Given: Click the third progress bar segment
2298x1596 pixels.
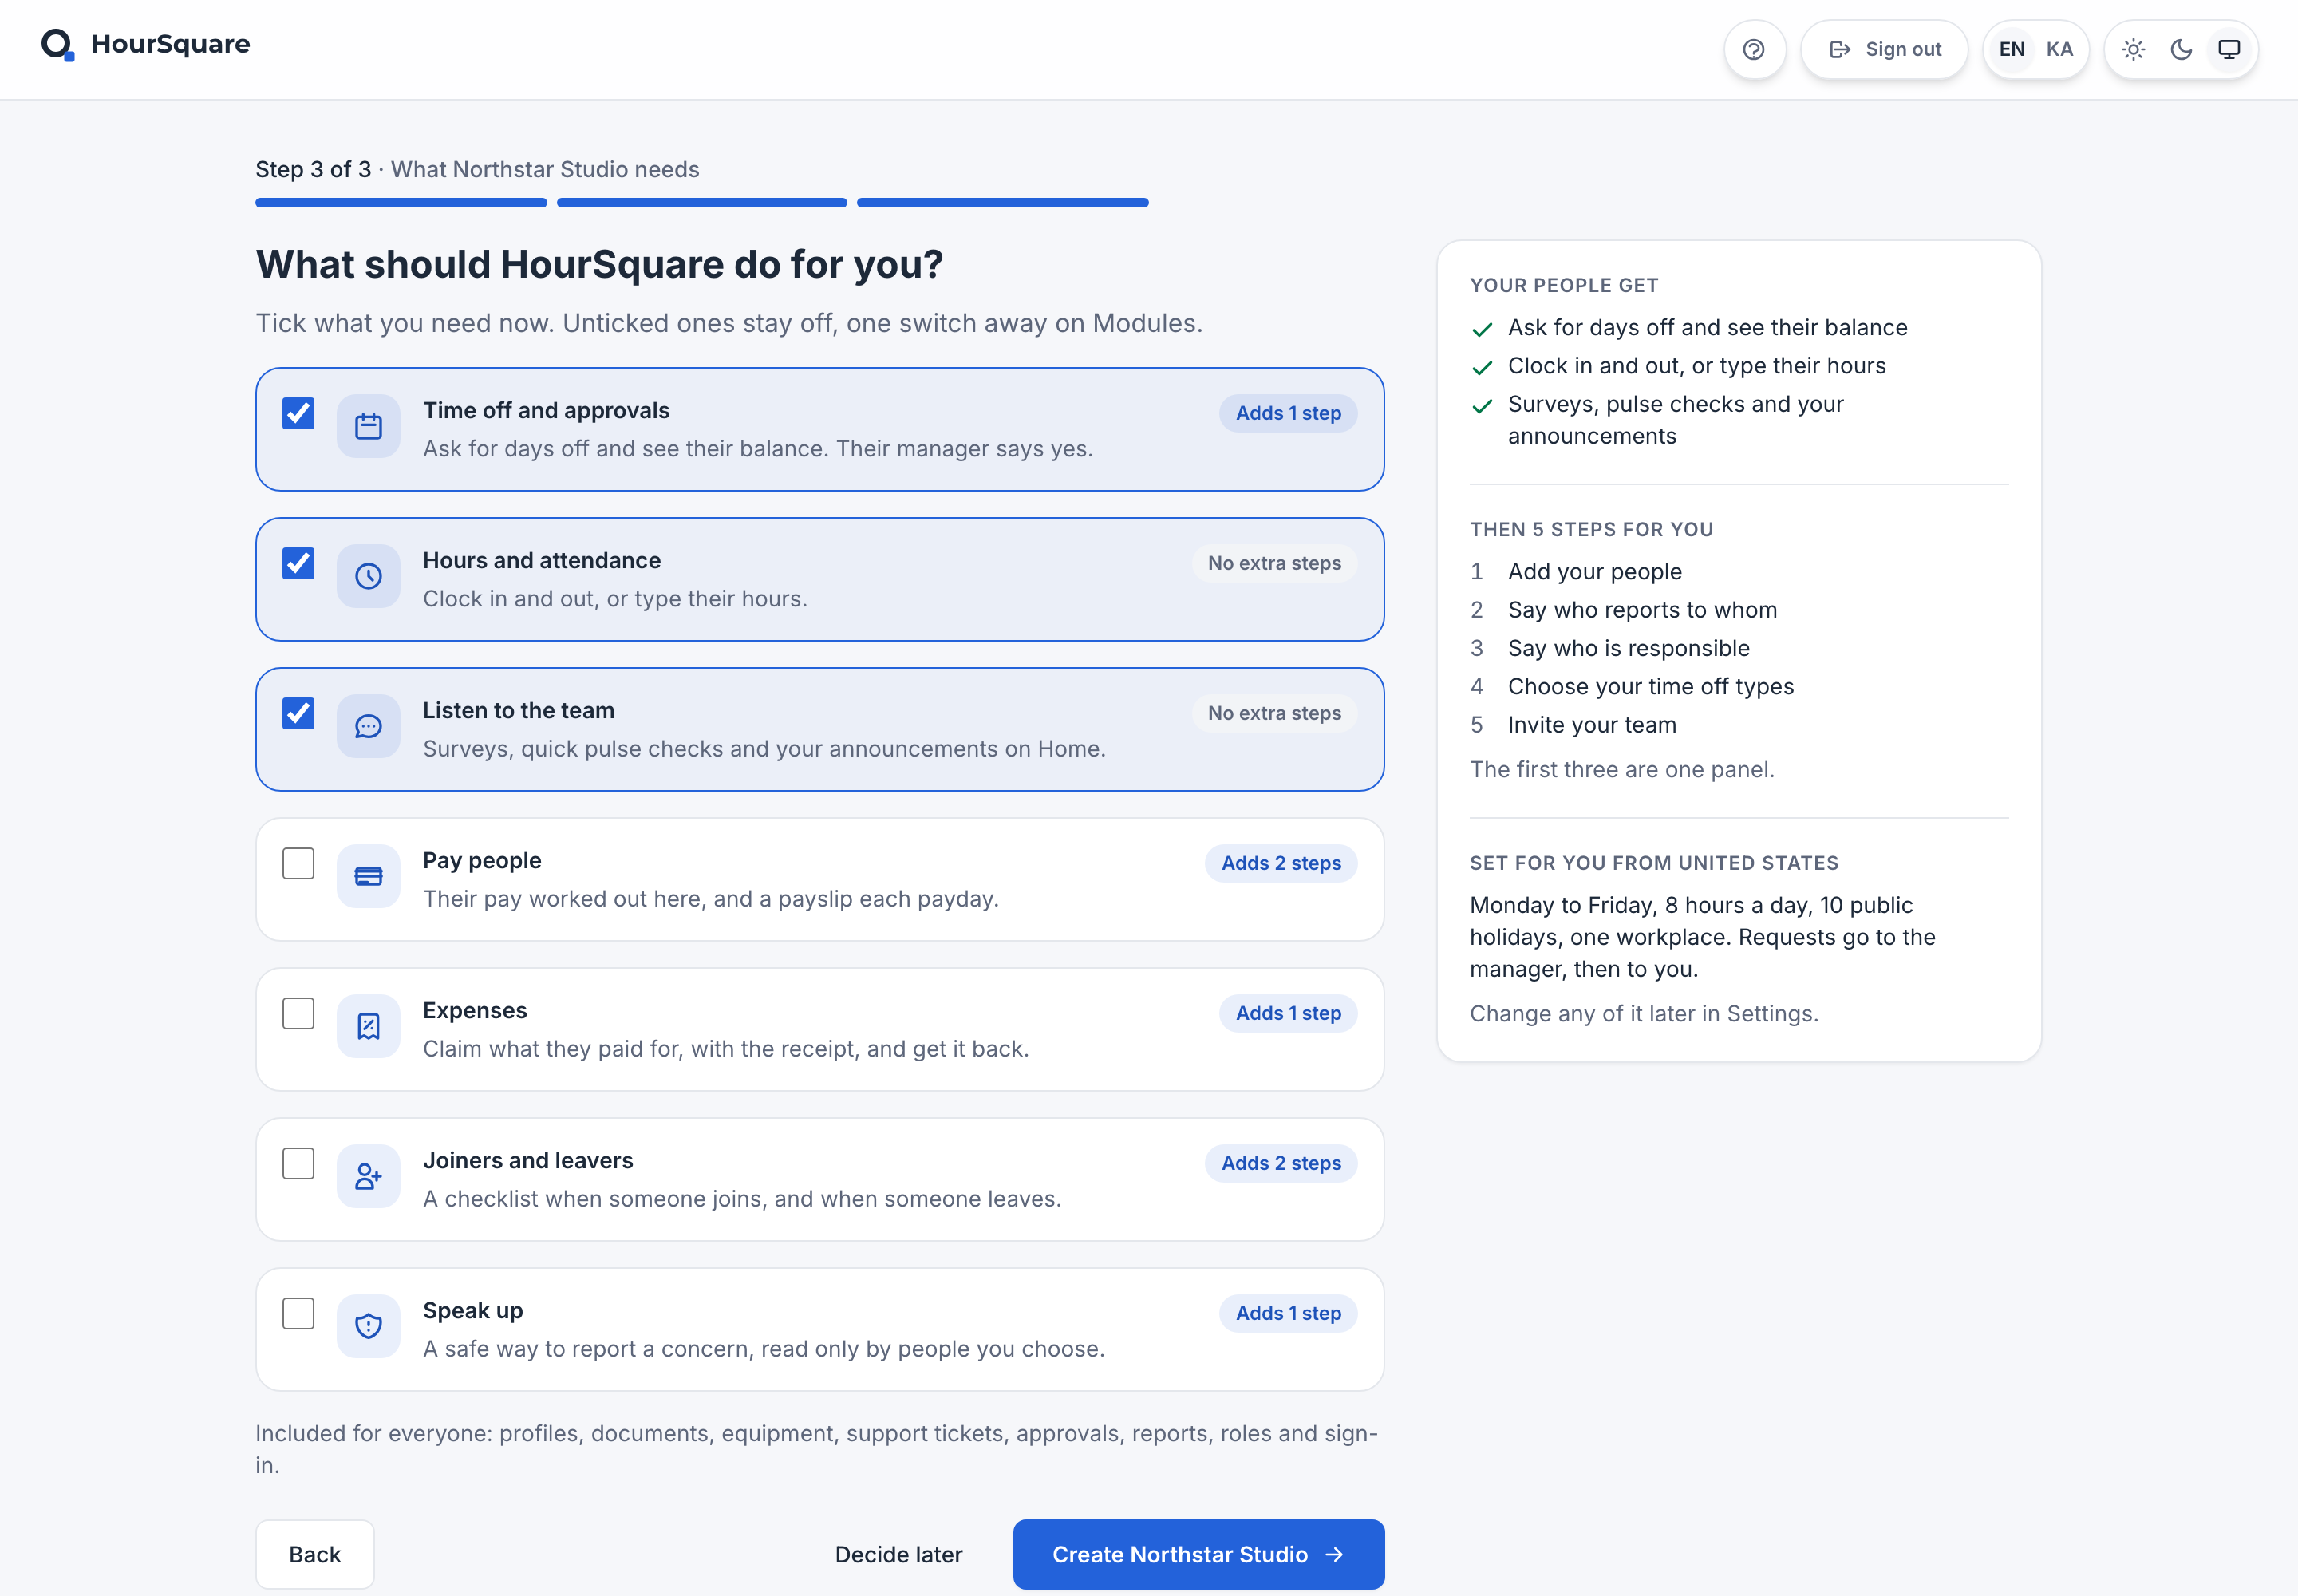Looking at the screenshot, I should [x=1002, y=203].
